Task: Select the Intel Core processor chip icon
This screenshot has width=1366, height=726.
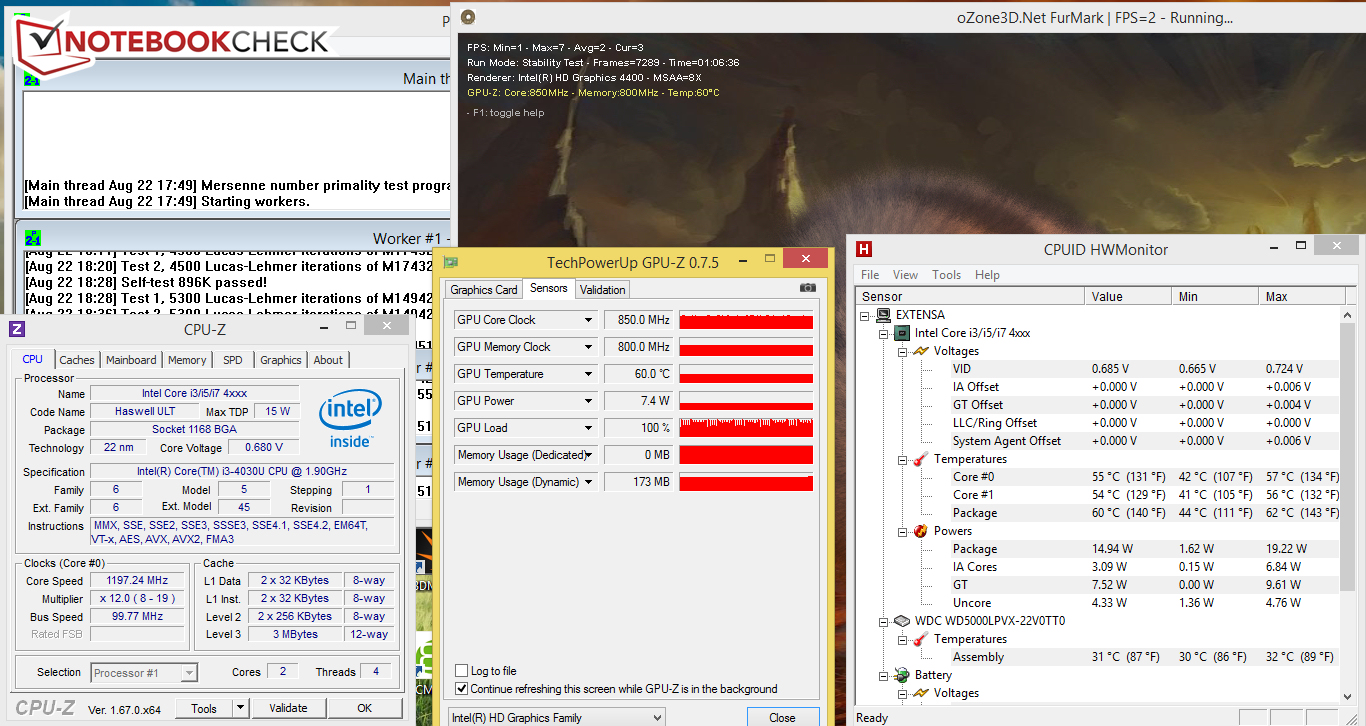Action: [902, 333]
